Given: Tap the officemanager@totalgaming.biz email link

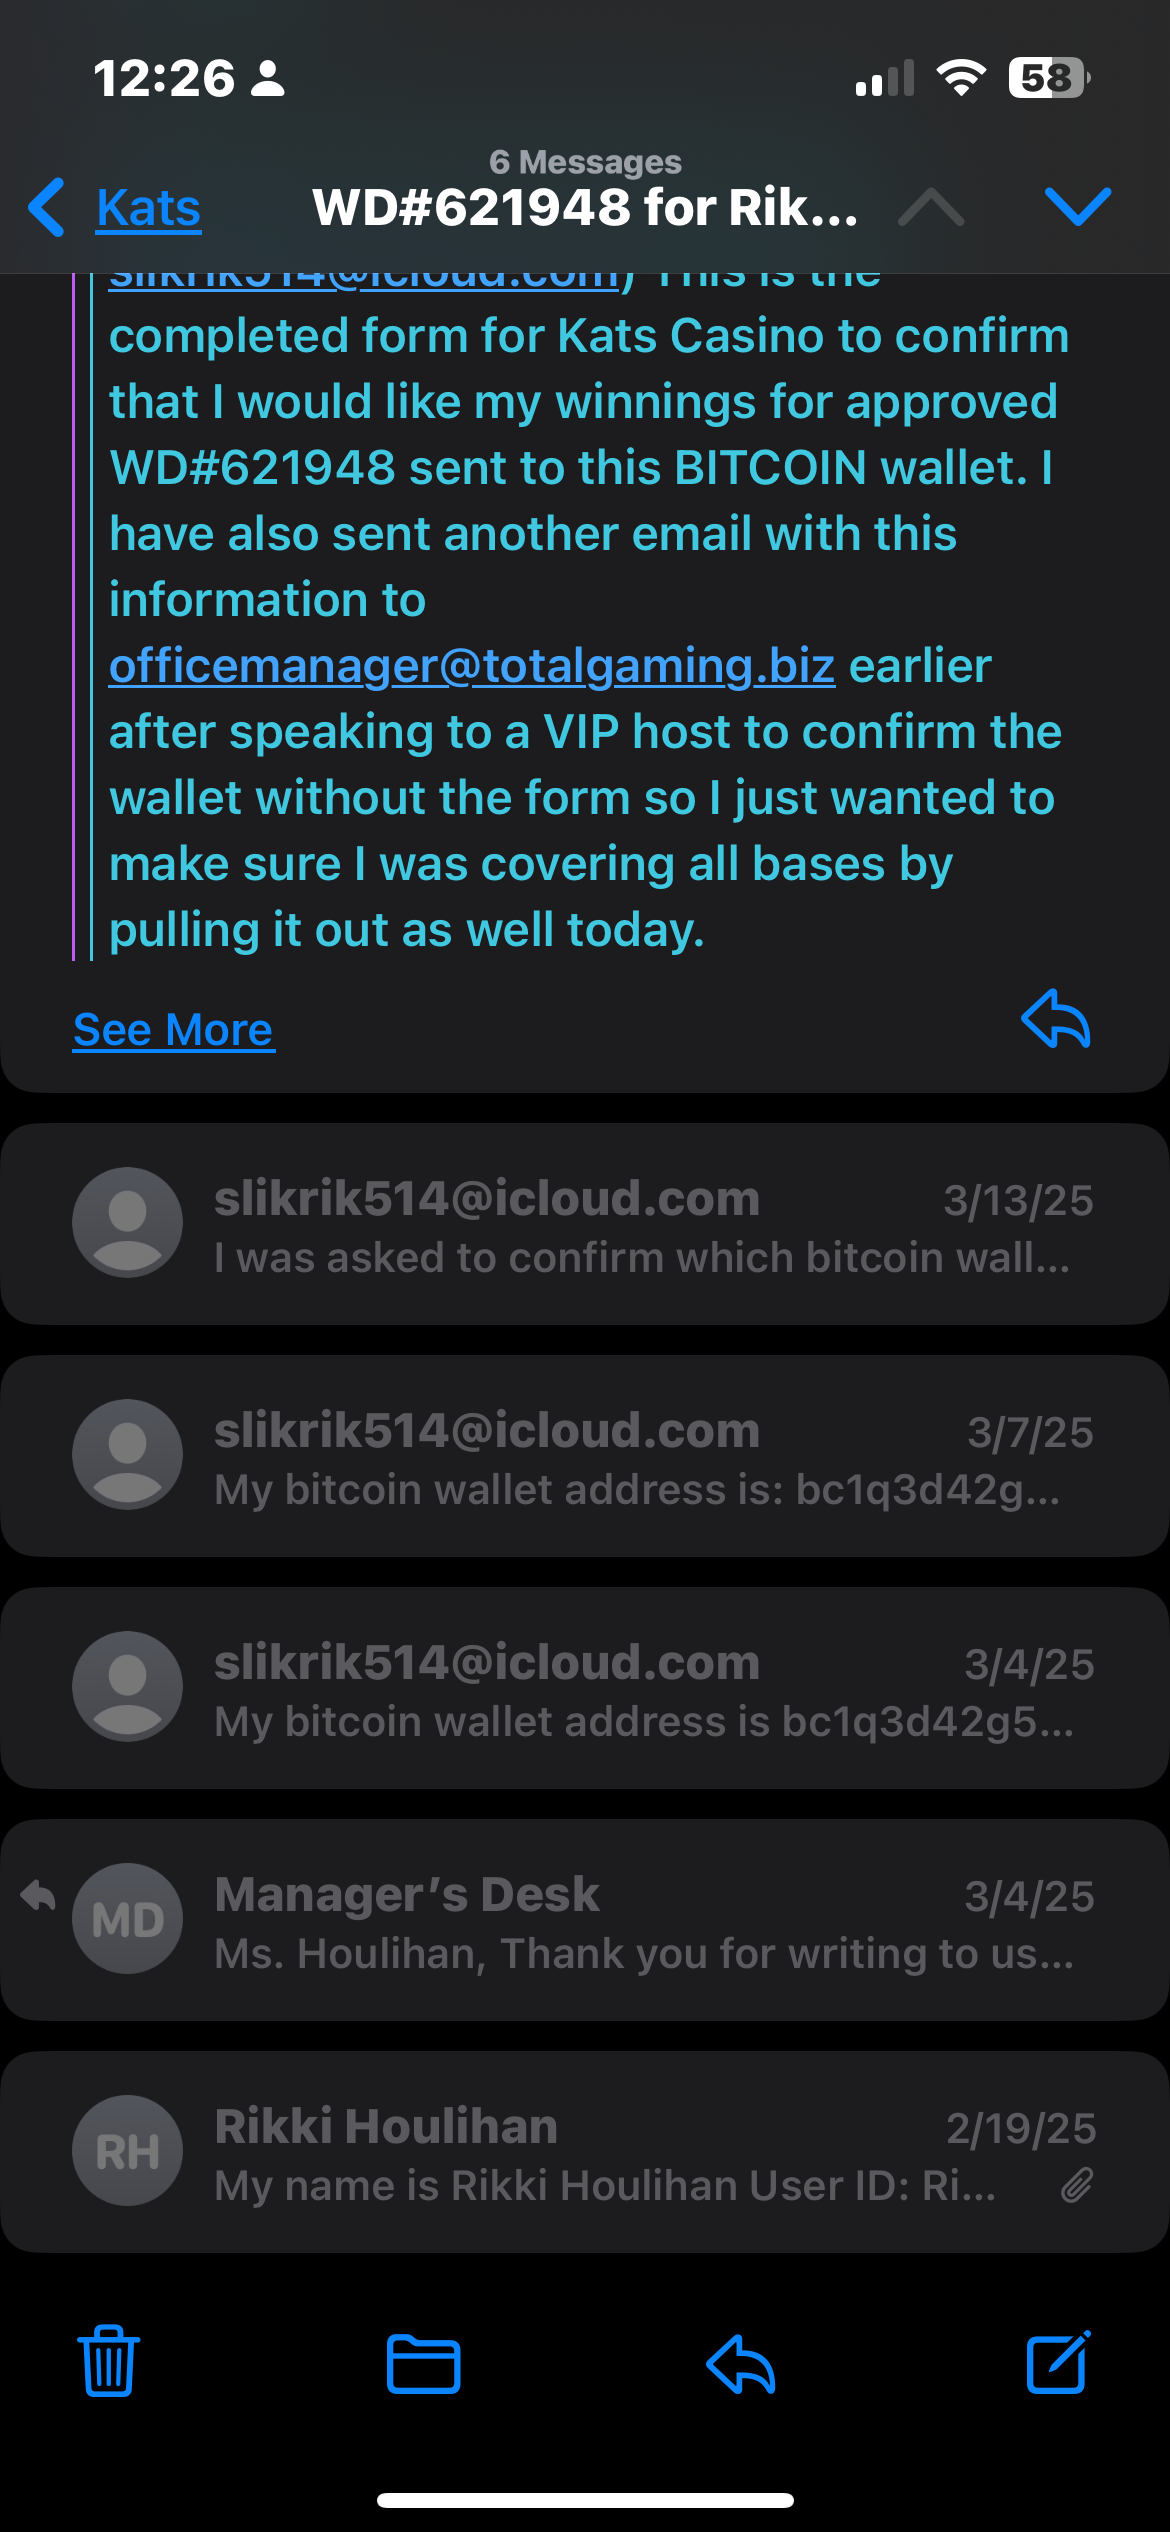Looking at the screenshot, I should point(471,666).
